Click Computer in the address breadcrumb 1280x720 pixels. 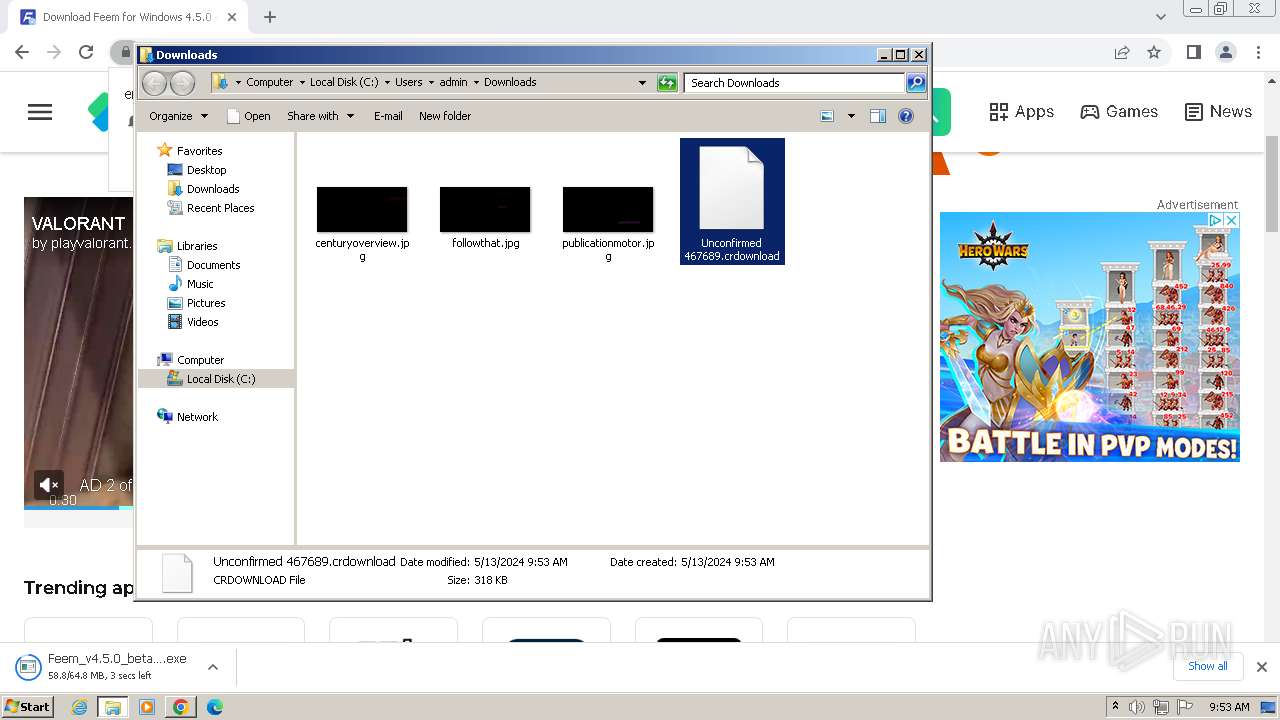click(269, 82)
